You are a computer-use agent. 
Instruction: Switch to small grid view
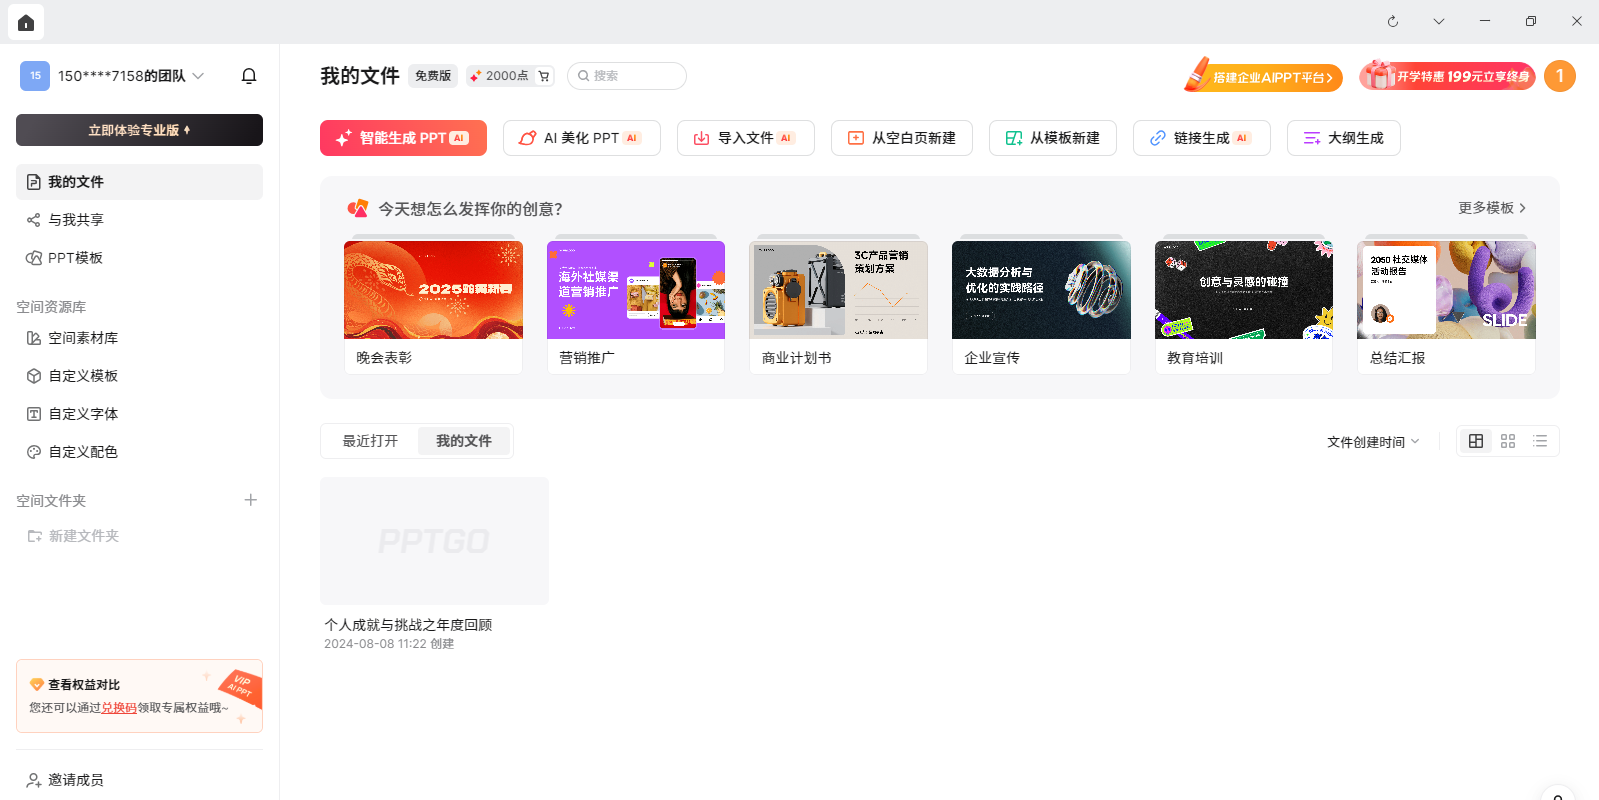[x=1508, y=441]
